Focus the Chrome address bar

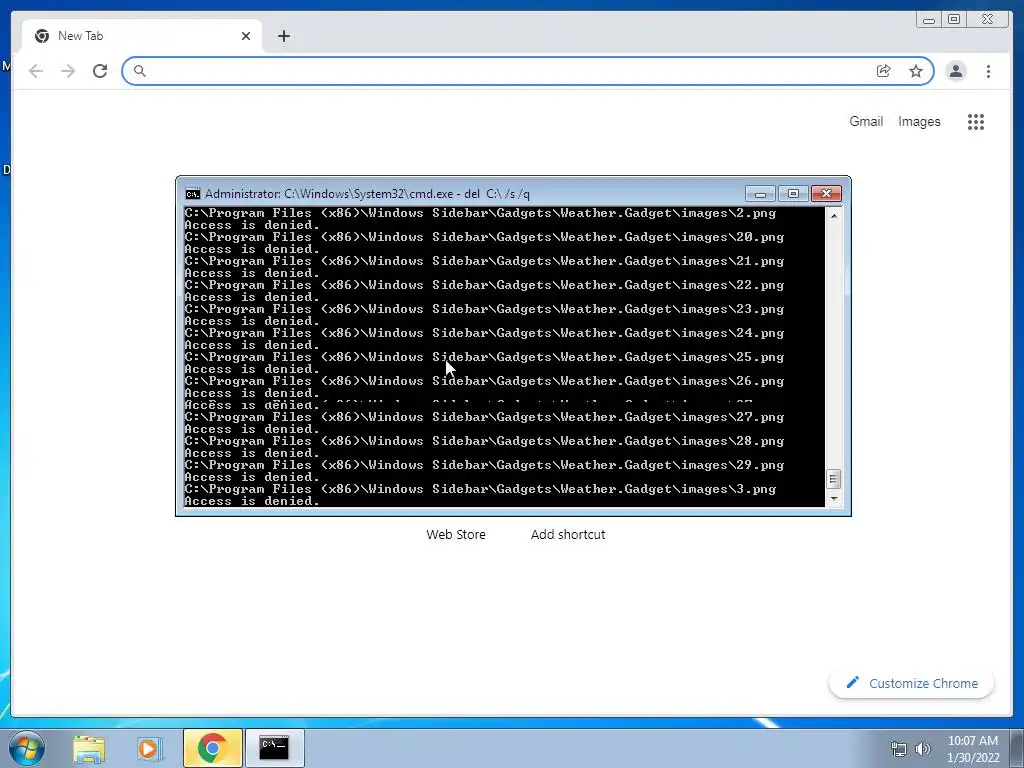click(x=528, y=71)
